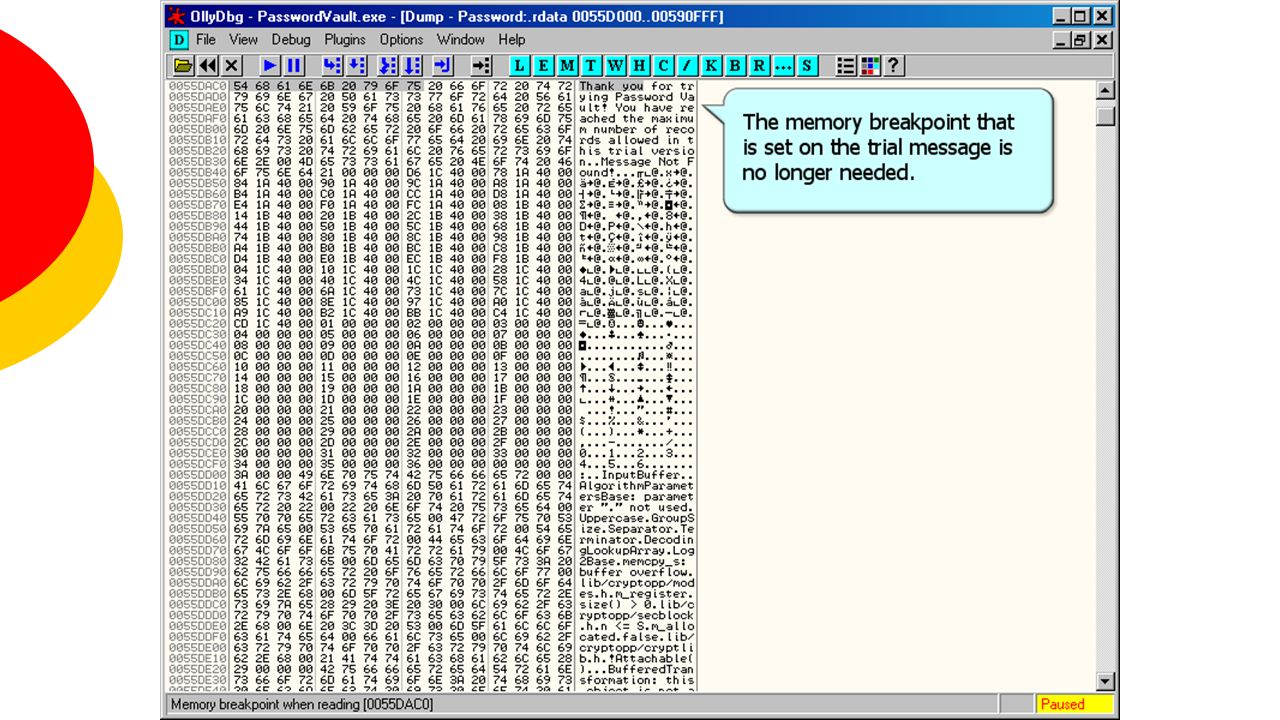Run the program with the play icon
1280x720 pixels.
(270, 66)
